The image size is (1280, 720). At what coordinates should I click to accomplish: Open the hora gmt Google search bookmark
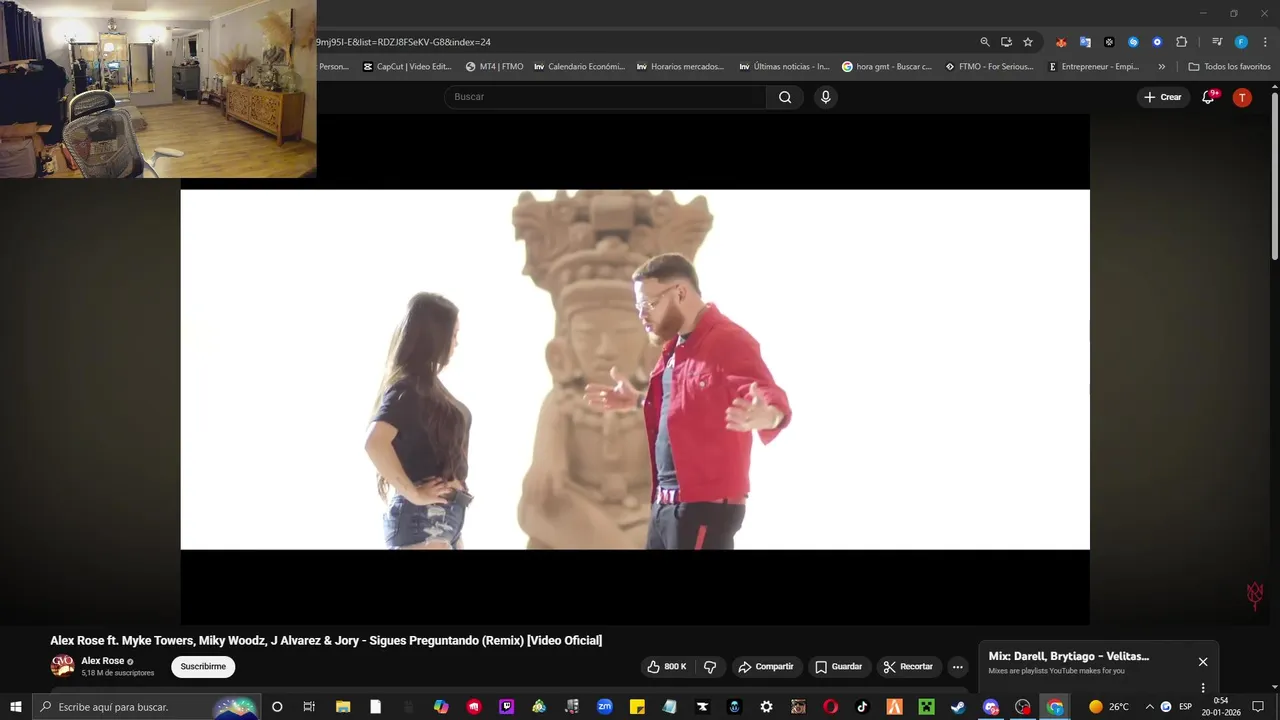pos(887,67)
